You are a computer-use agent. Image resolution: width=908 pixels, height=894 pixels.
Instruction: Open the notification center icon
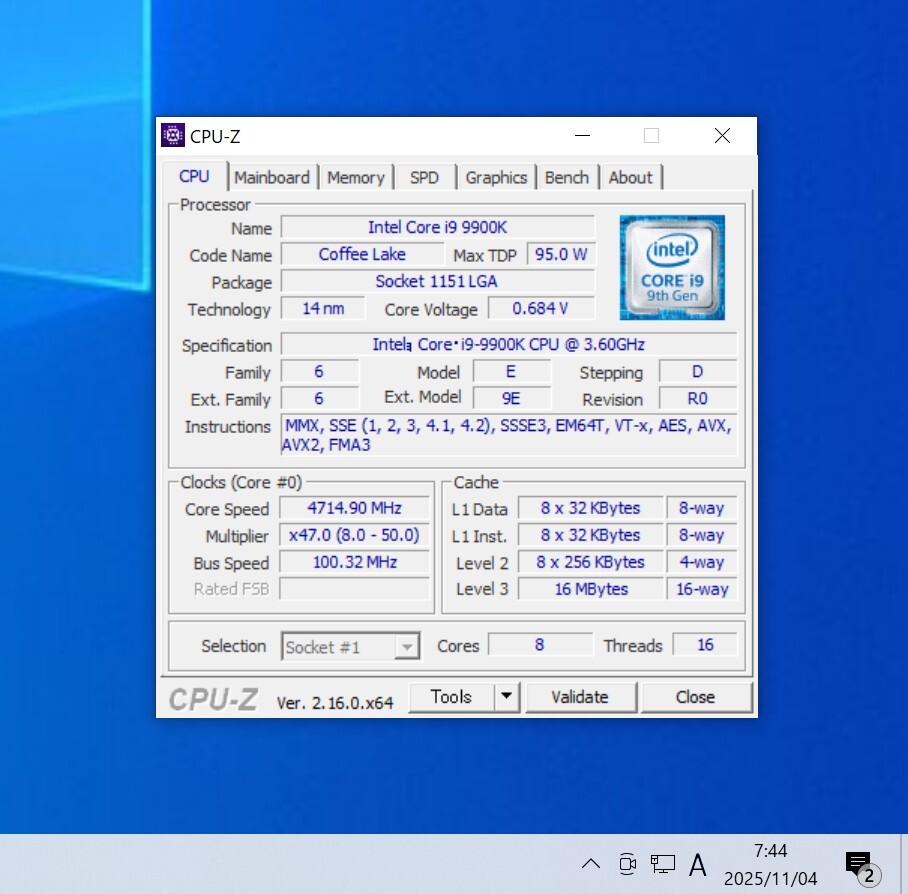coord(859,865)
